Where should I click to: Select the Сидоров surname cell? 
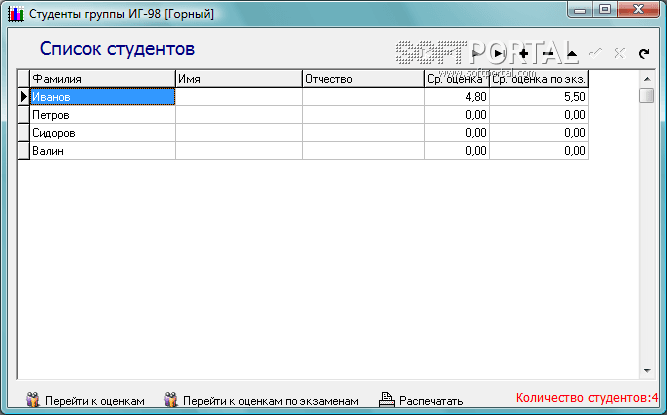point(102,133)
